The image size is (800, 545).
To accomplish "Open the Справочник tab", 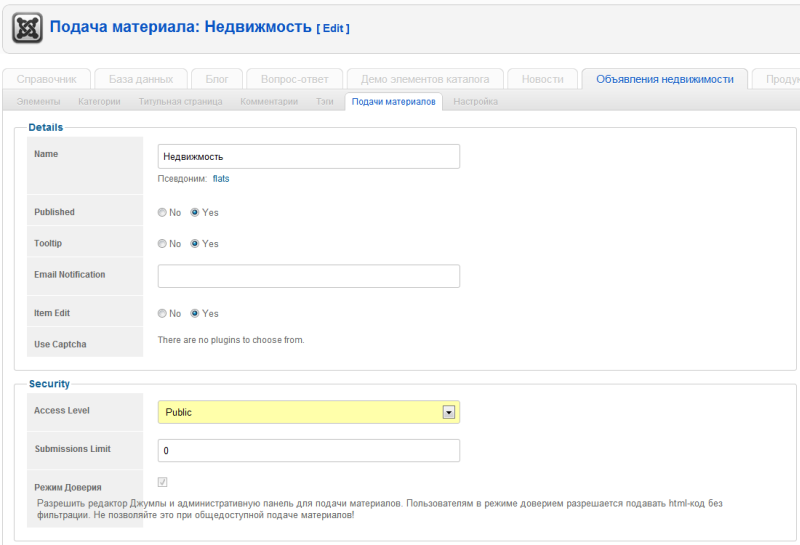I will [47, 79].
